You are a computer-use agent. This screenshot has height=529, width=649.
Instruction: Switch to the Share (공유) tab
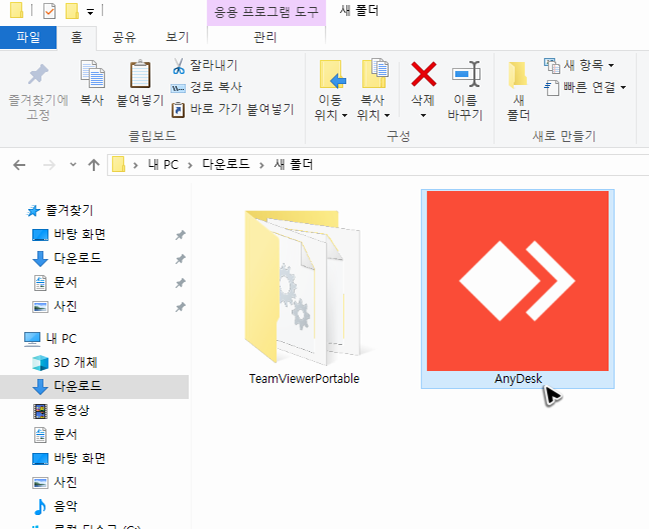click(x=124, y=38)
